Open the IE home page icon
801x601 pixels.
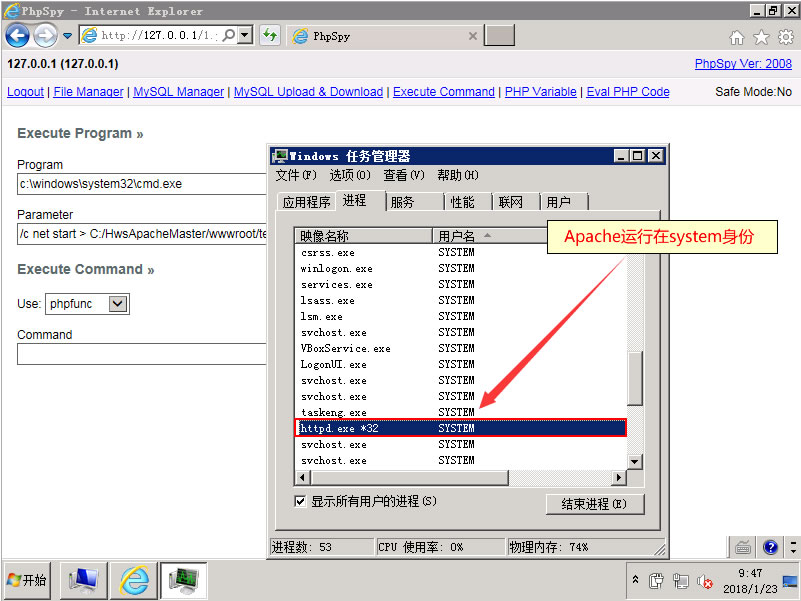click(x=737, y=37)
